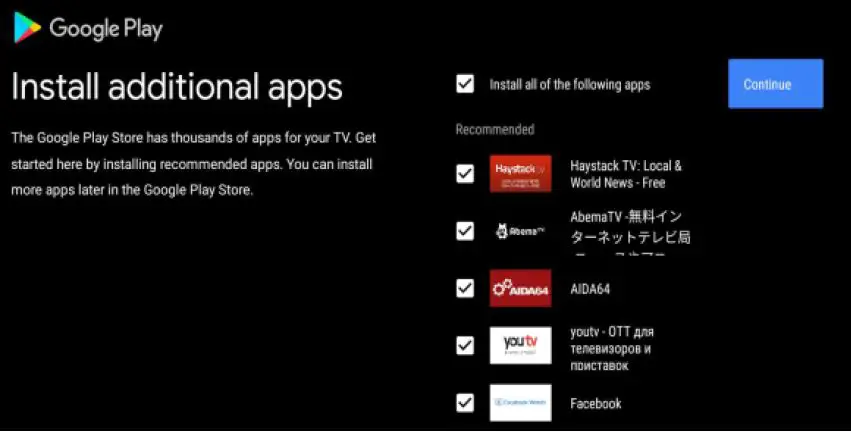Click the 'AIDA64' app name text
The width and height of the screenshot is (851, 435).
(590, 289)
